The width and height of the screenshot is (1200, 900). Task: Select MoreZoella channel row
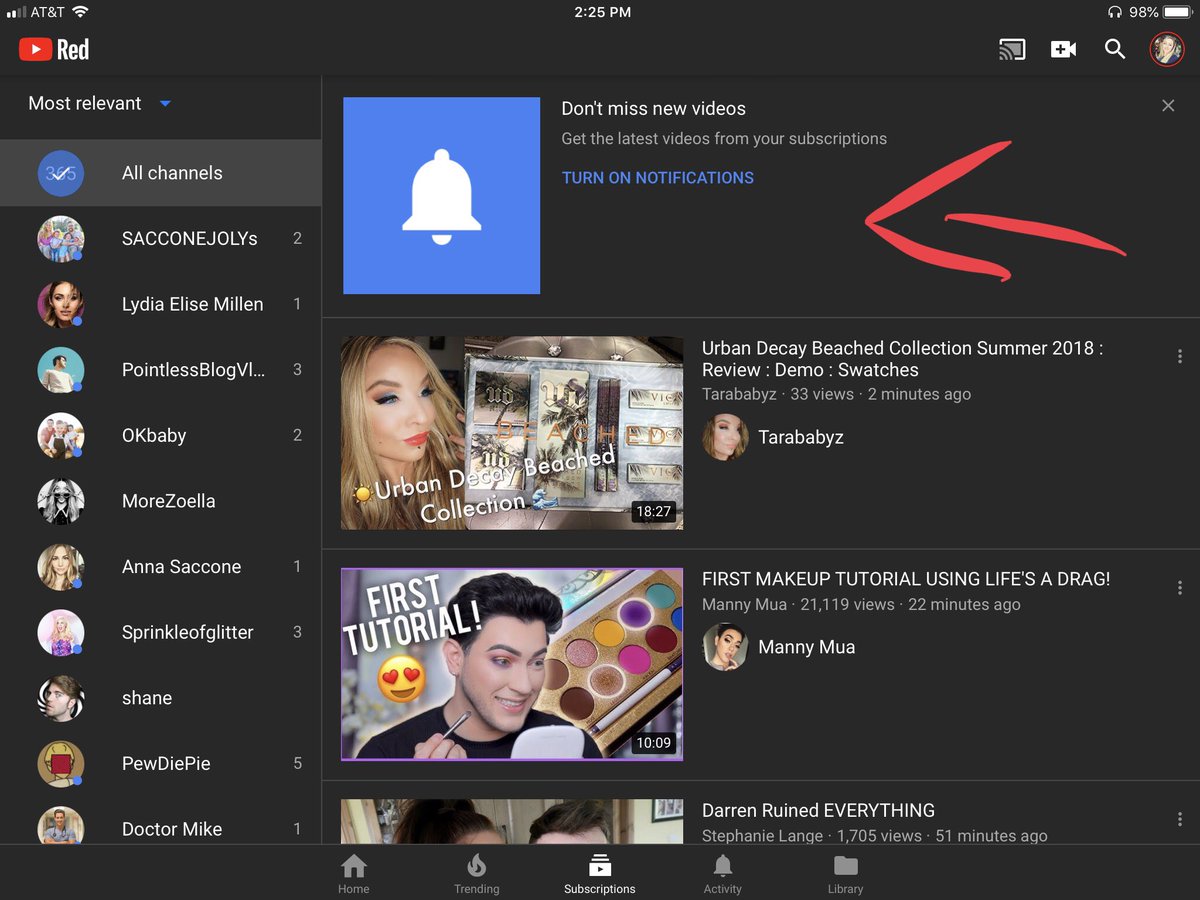[160, 501]
